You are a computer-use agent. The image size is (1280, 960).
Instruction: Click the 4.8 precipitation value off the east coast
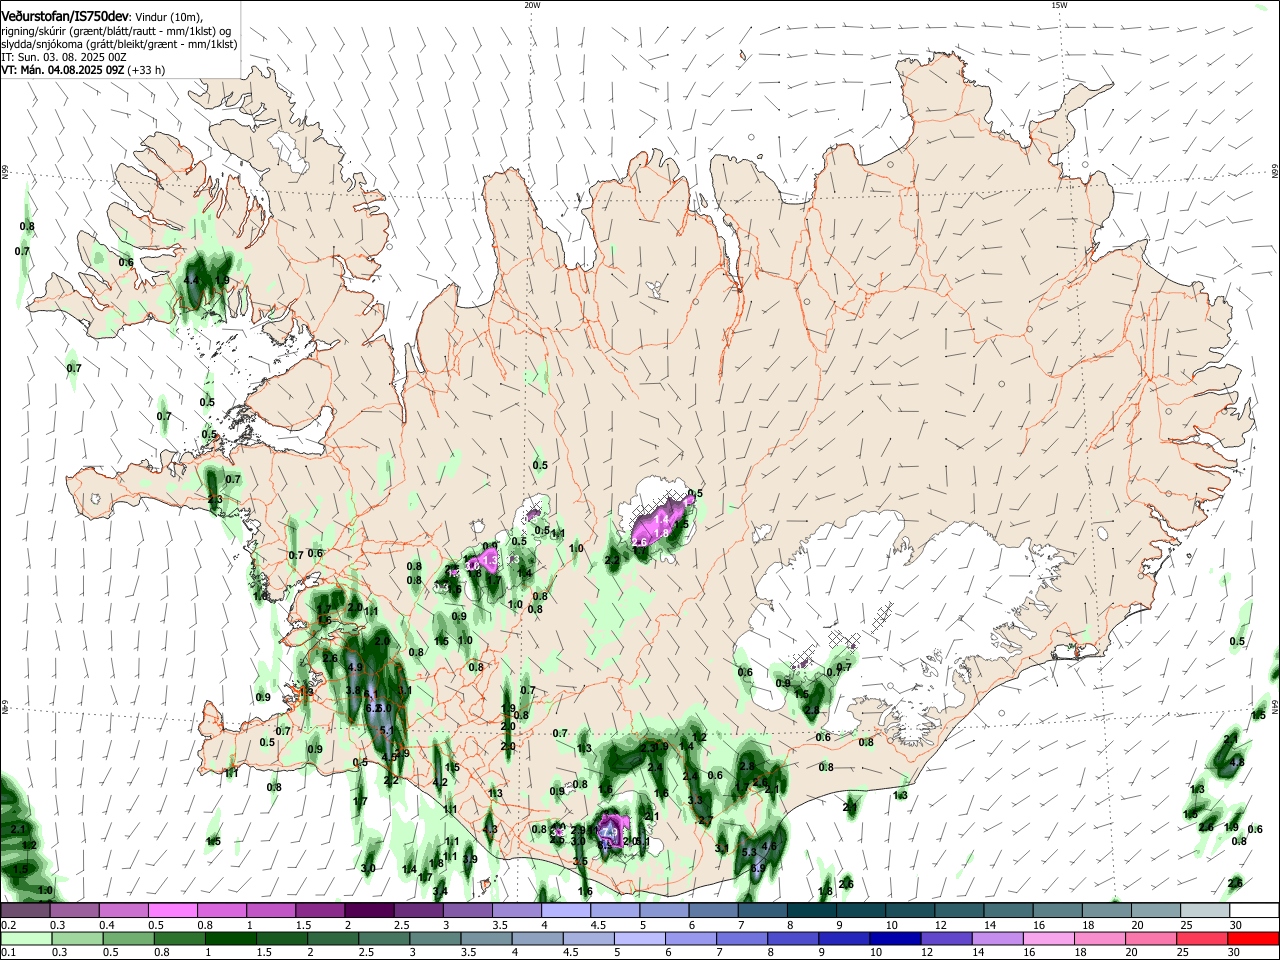coord(1237,762)
